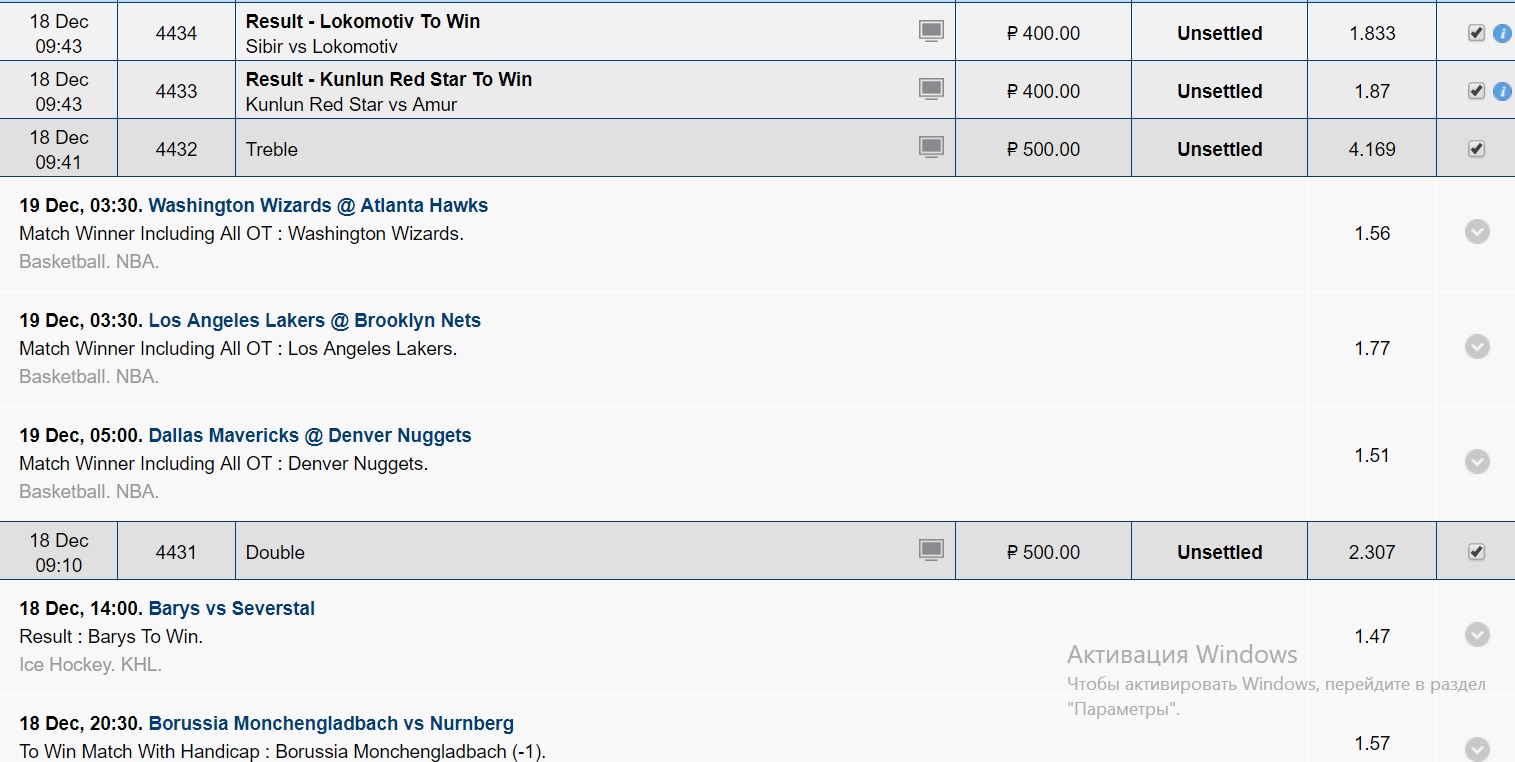Open Los Angeles Lakers @ Brooklyn Nets link
The height and width of the screenshot is (762, 1515).
click(315, 320)
